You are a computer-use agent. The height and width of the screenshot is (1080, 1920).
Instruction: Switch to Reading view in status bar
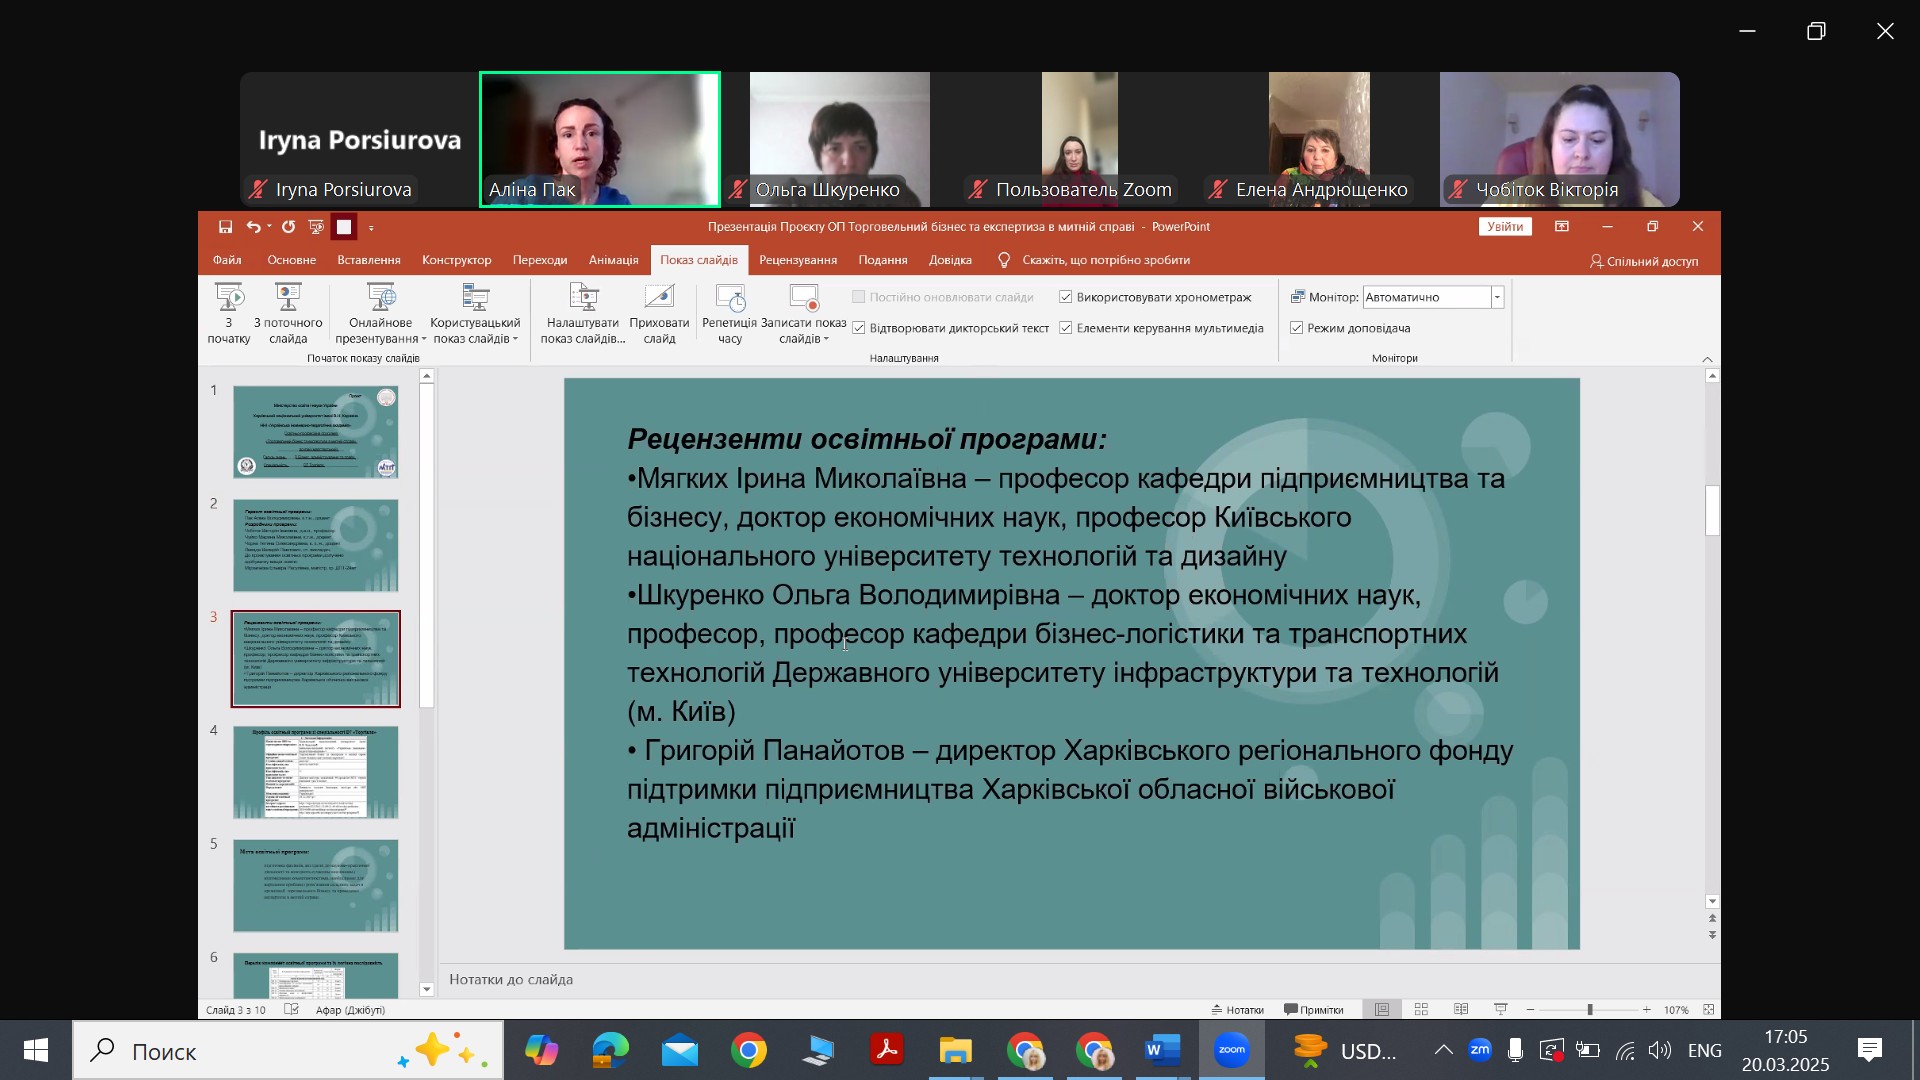tap(1461, 1010)
